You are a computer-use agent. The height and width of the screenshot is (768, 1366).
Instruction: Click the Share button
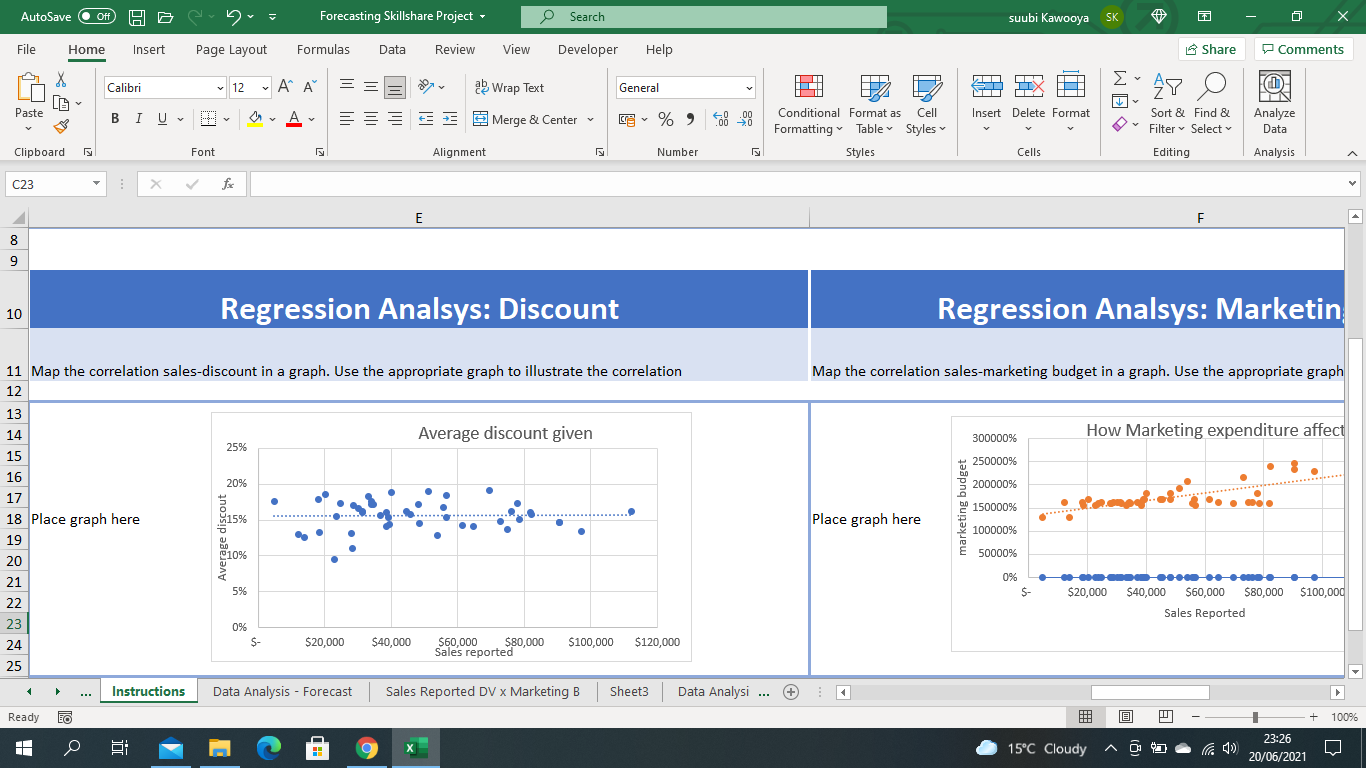(1211, 49)
